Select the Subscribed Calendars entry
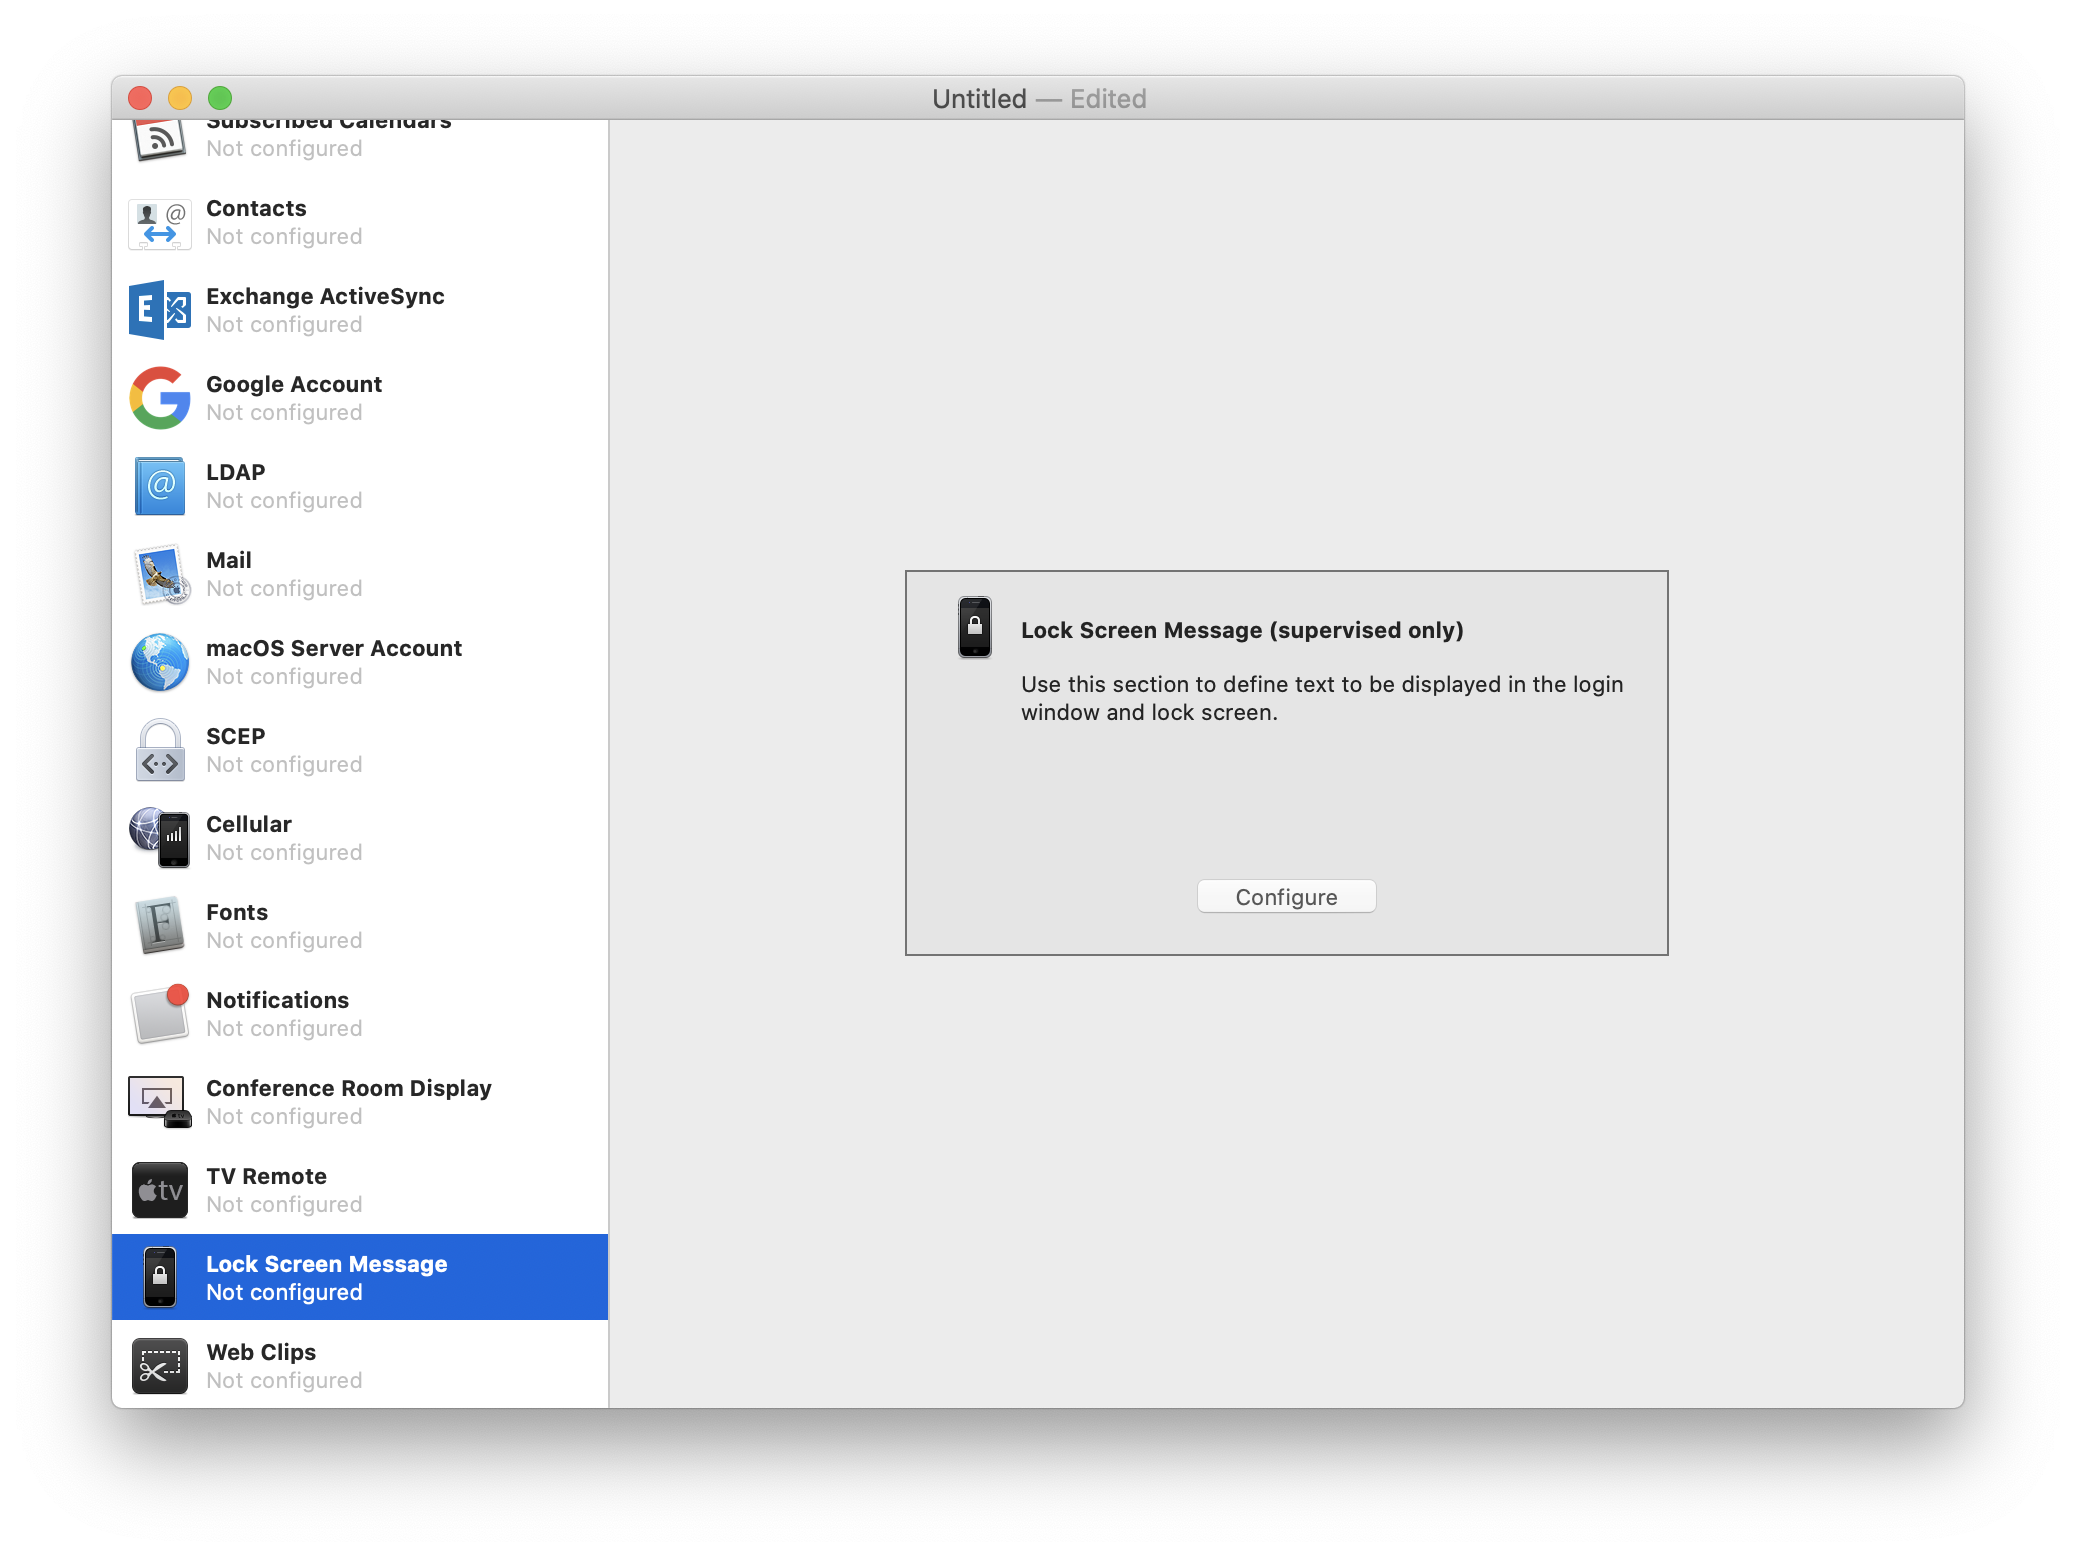The width and height of the screenshot is (2076, 1556). pyautogui.click(x=330, y=135)
